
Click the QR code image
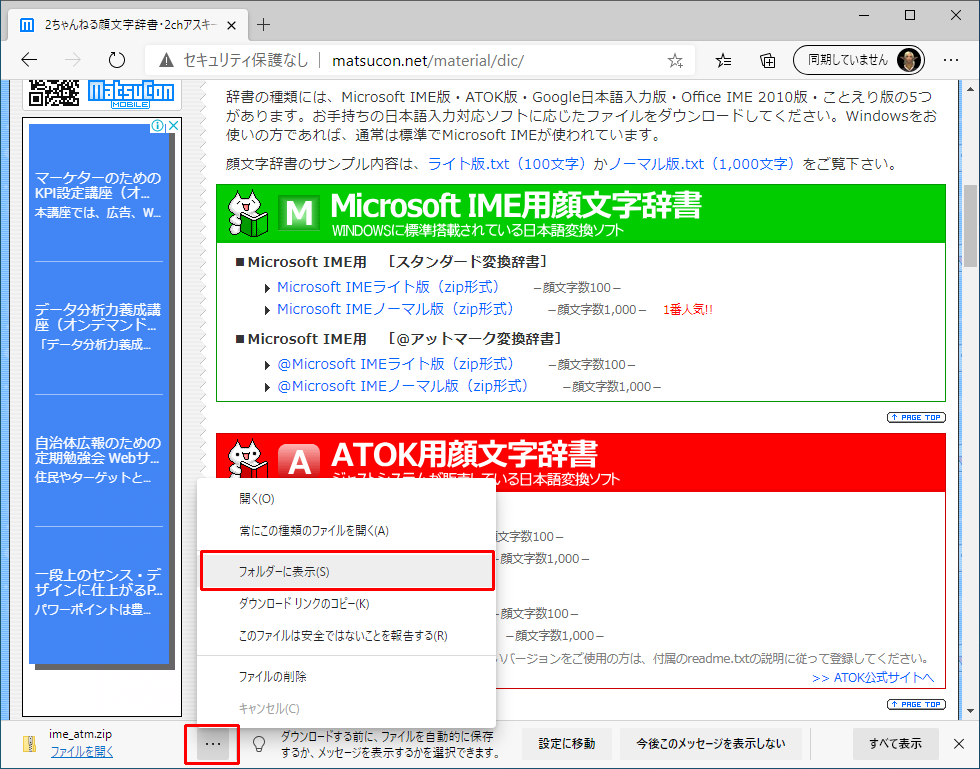(x=54, y=93)
